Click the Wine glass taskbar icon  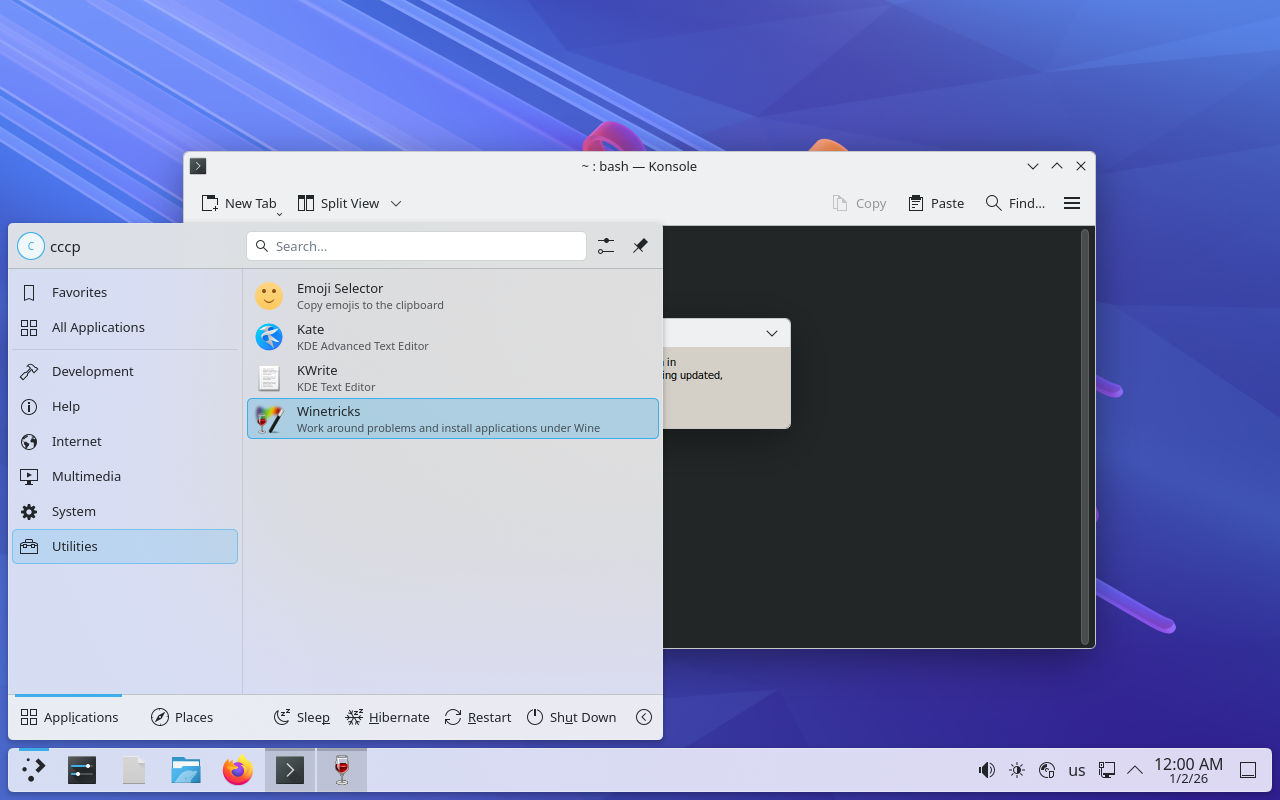342,770
